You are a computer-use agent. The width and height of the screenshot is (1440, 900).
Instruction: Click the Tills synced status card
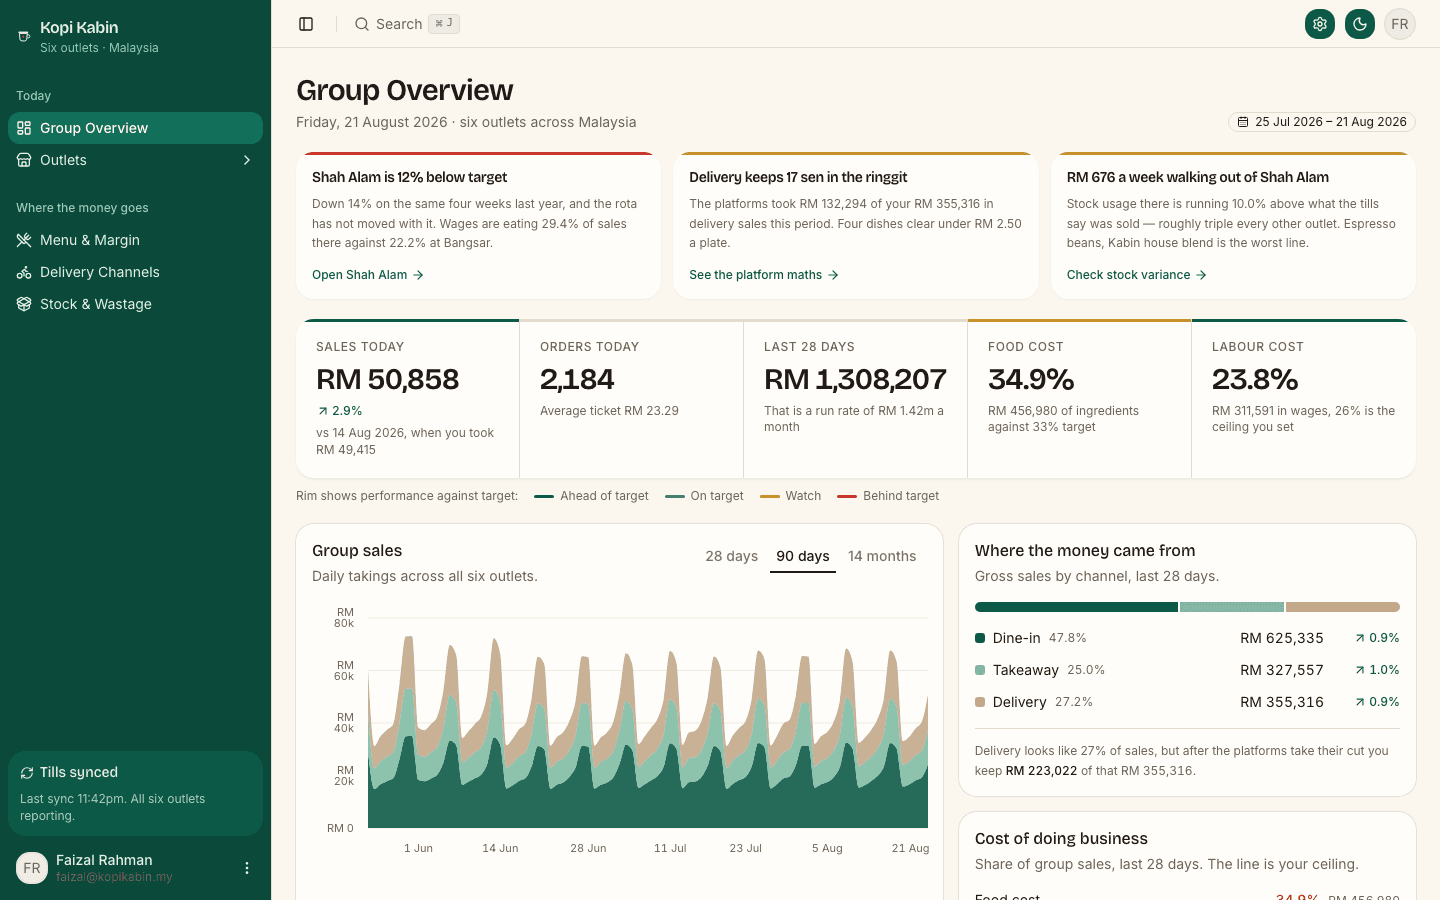(x=135, y=793)
